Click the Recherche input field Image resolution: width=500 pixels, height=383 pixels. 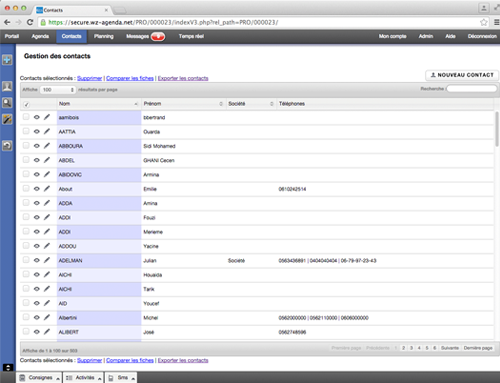tap(472, 89)
